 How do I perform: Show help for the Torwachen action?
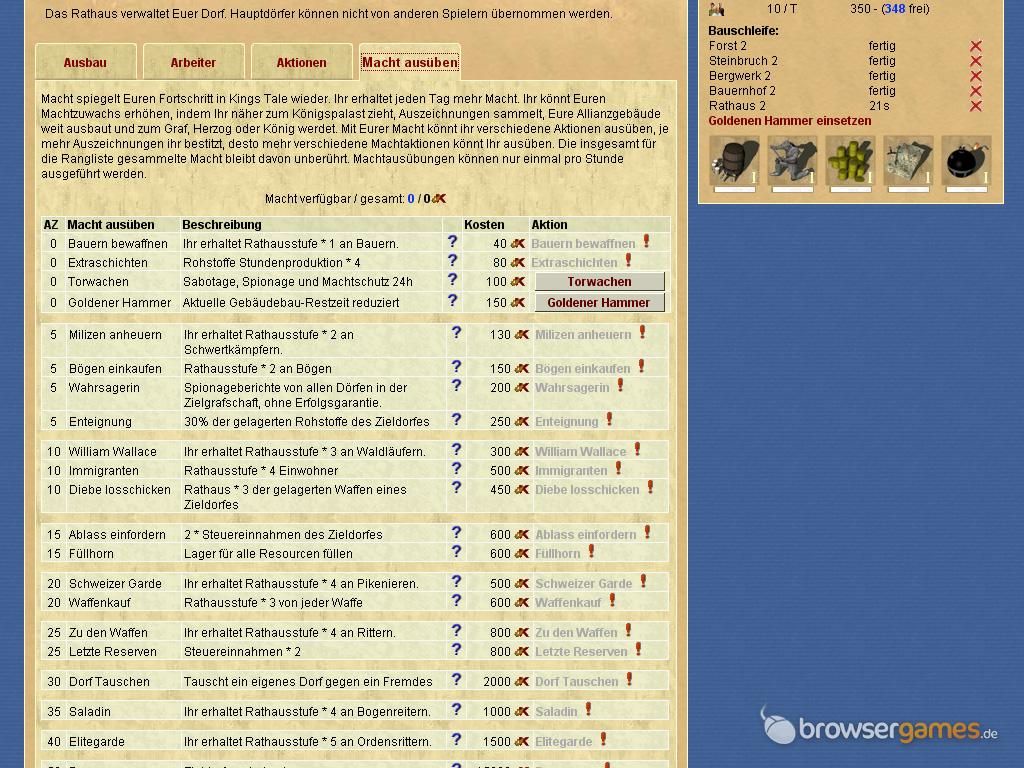pyautogui.click(x=452, y=280)
